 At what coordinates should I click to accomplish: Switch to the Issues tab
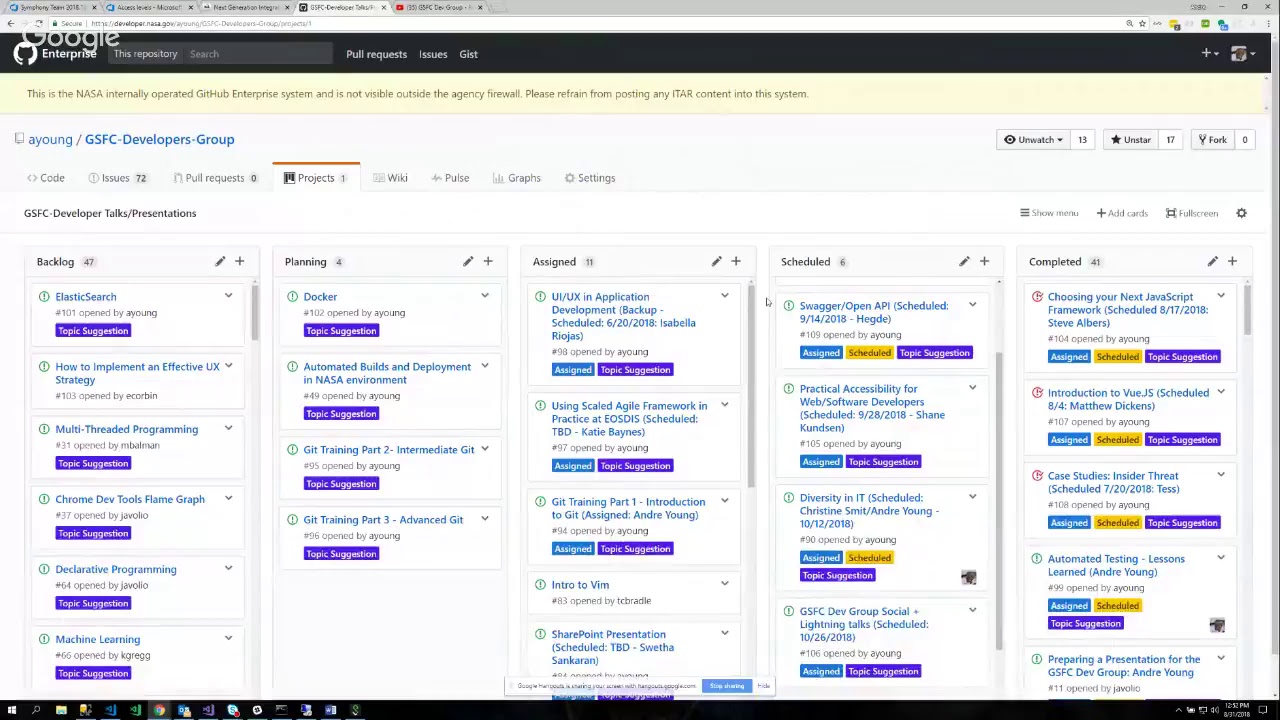(x=117, y=178)
